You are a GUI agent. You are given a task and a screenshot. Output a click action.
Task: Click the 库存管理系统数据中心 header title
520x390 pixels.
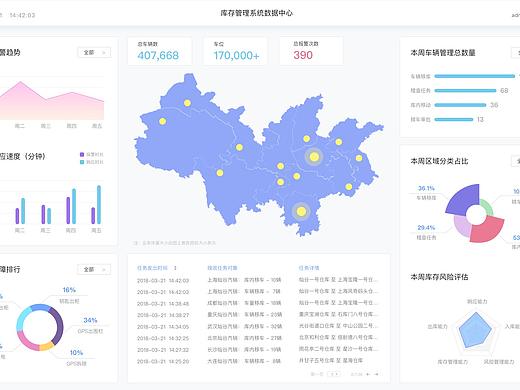point(256,13)
